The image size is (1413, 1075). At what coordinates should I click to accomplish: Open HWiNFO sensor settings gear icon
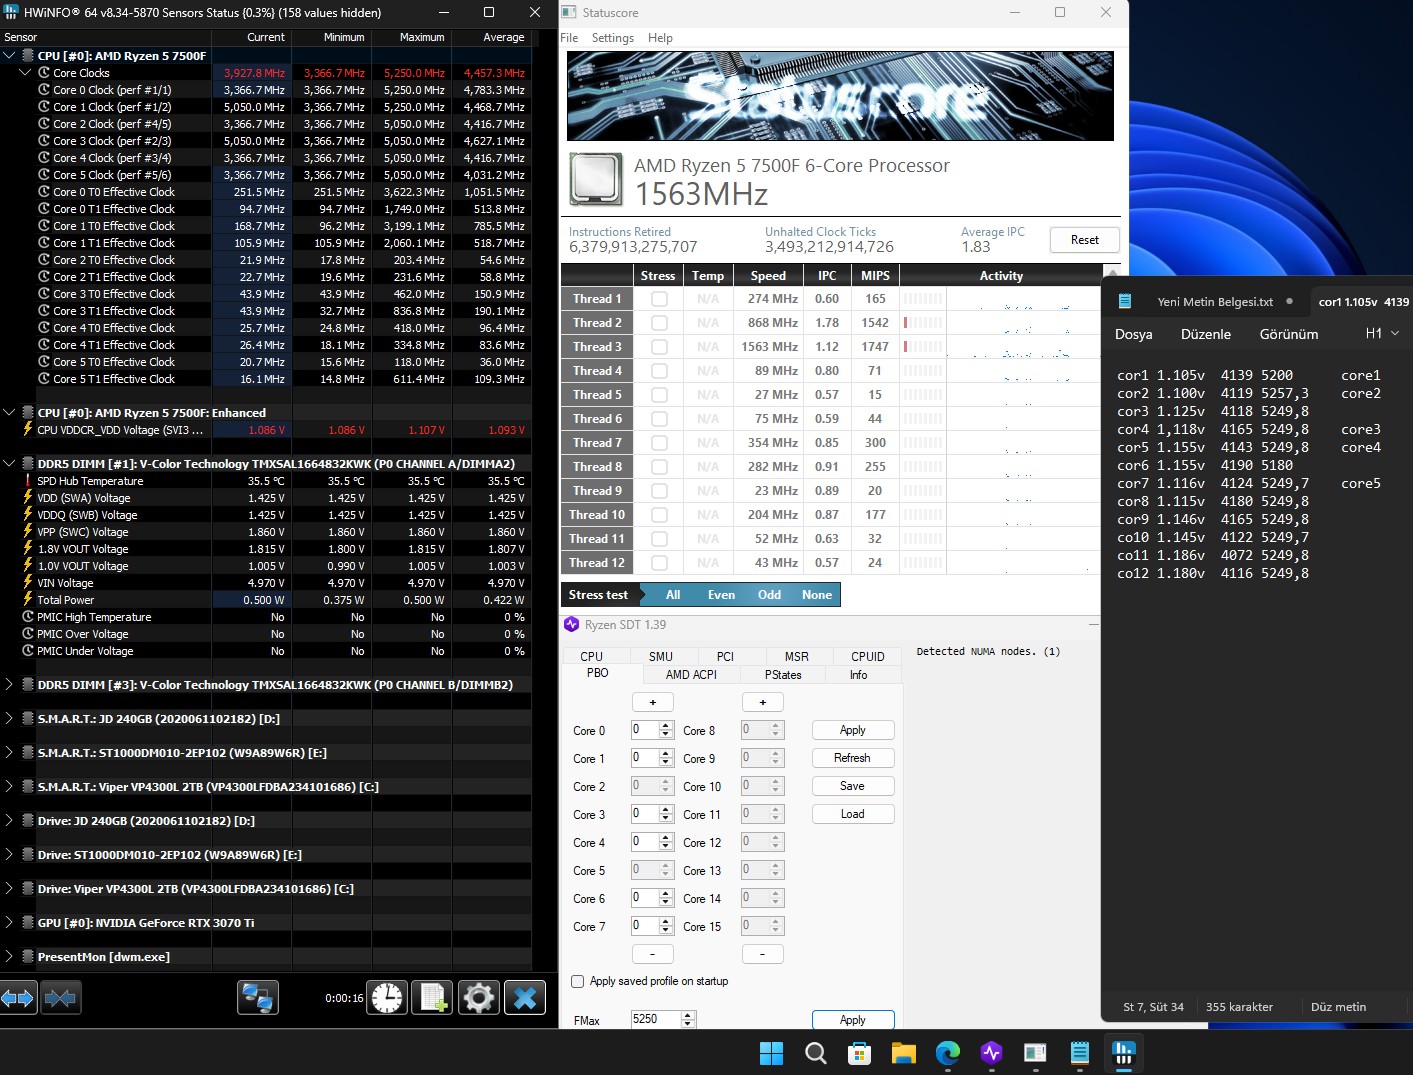(x=479, y=997)
